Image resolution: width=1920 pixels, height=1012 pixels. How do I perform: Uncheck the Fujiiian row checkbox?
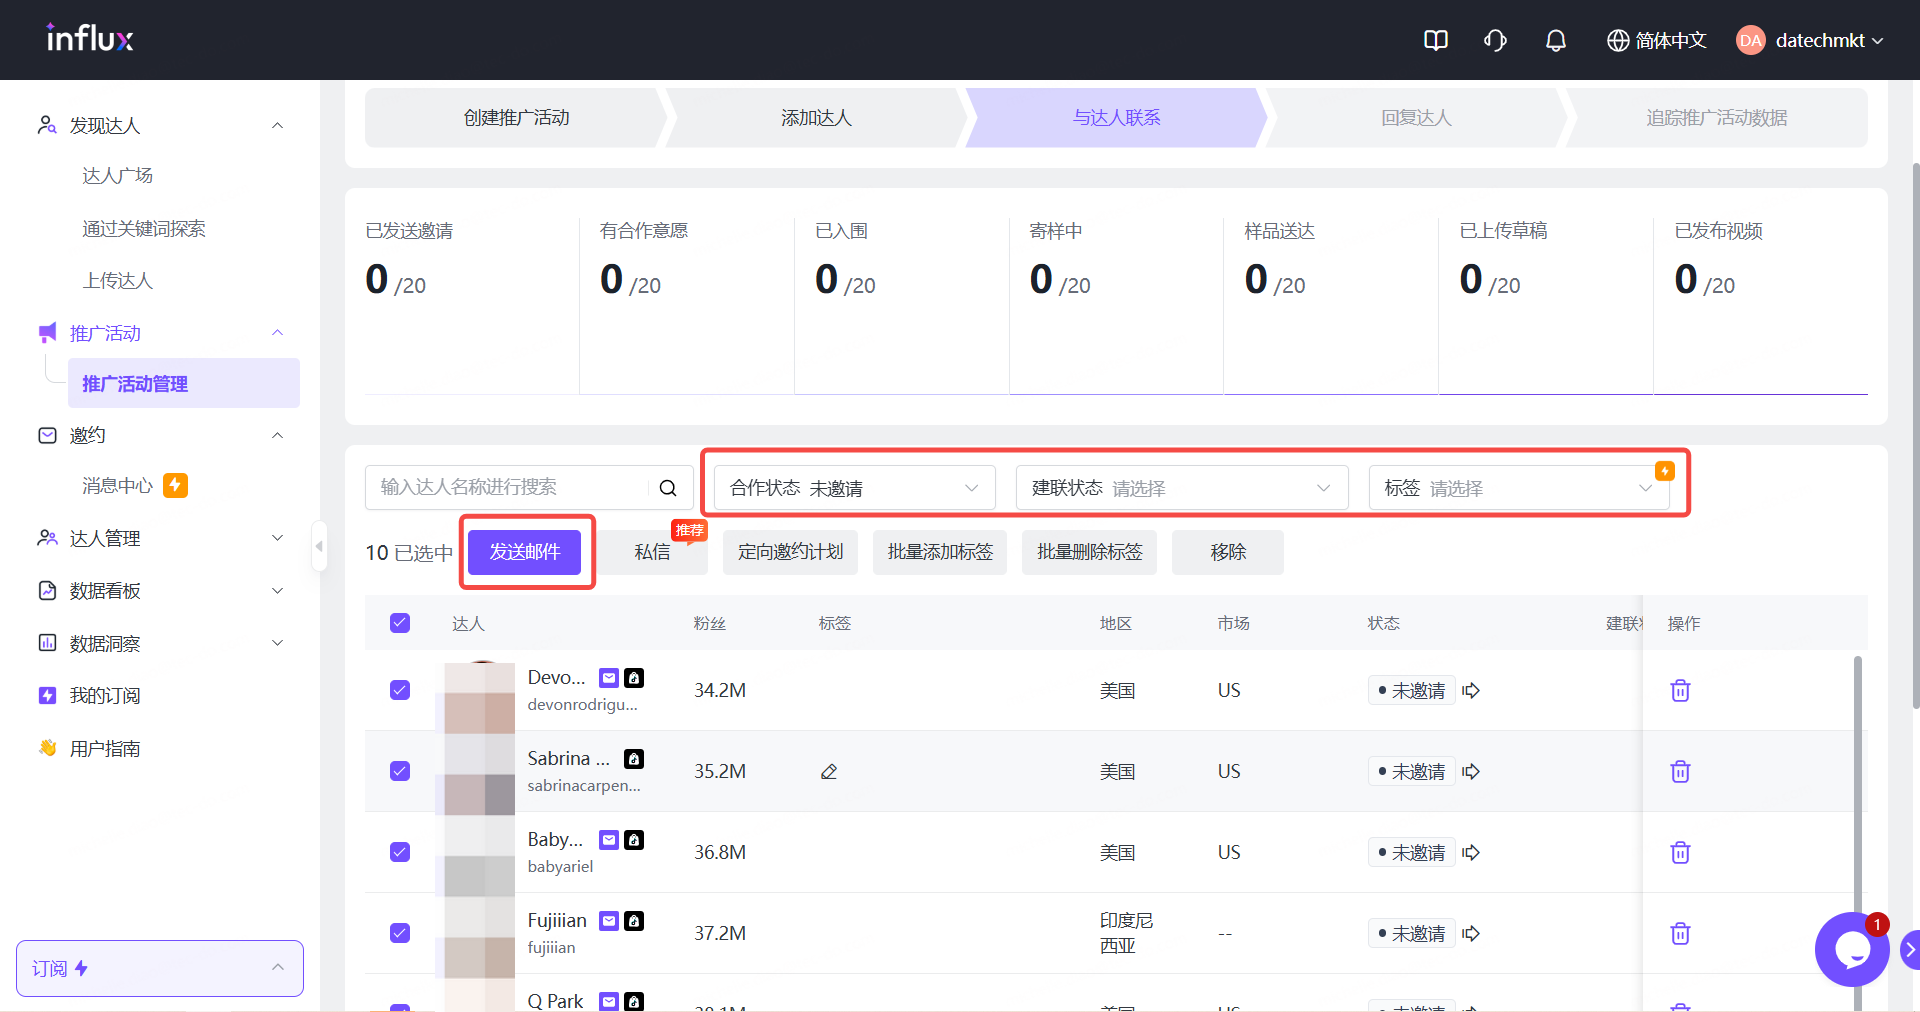coord(400,933)
